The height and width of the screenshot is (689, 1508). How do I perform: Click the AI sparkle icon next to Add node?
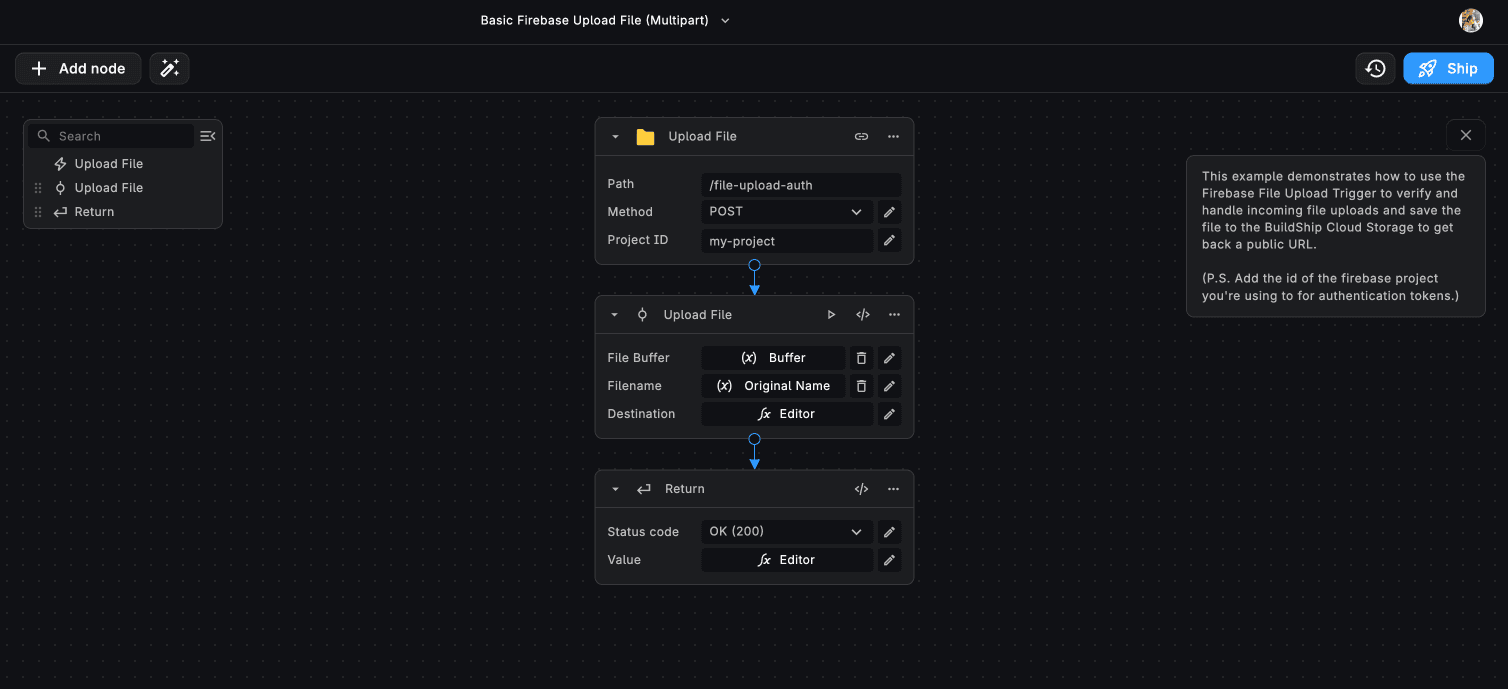click(x=169, y=68)
